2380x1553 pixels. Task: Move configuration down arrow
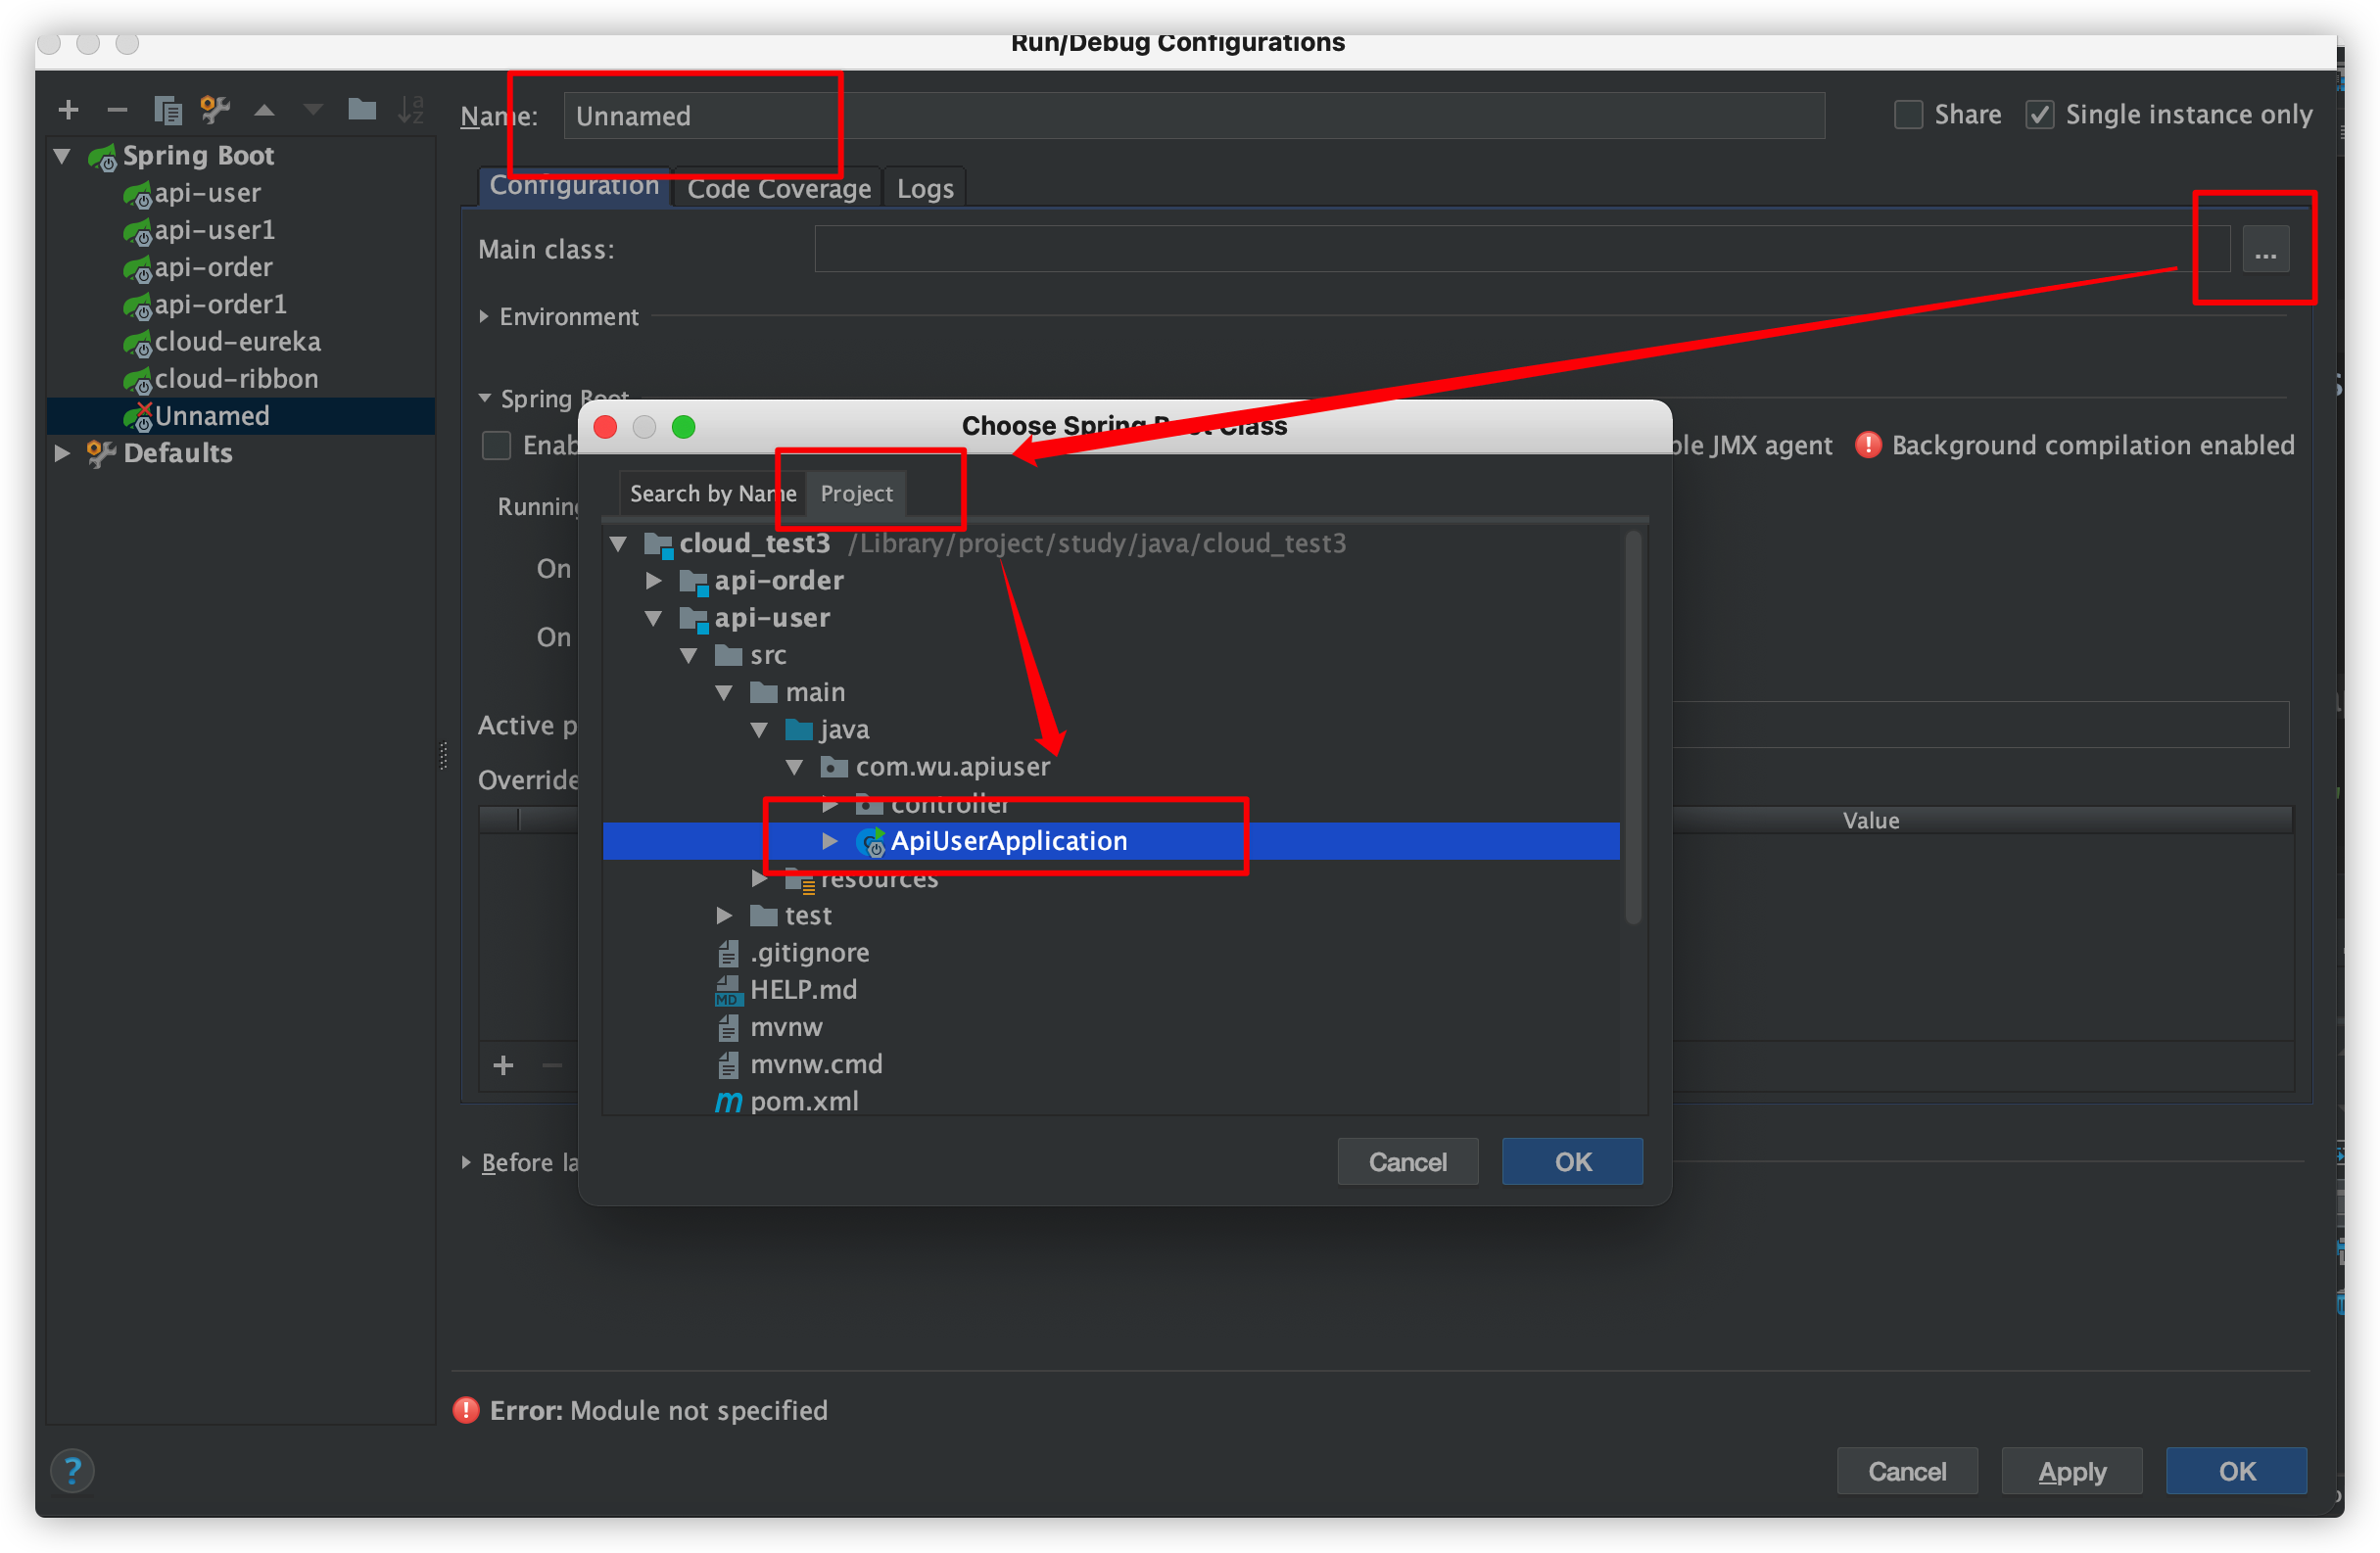[x=313, y=110]
